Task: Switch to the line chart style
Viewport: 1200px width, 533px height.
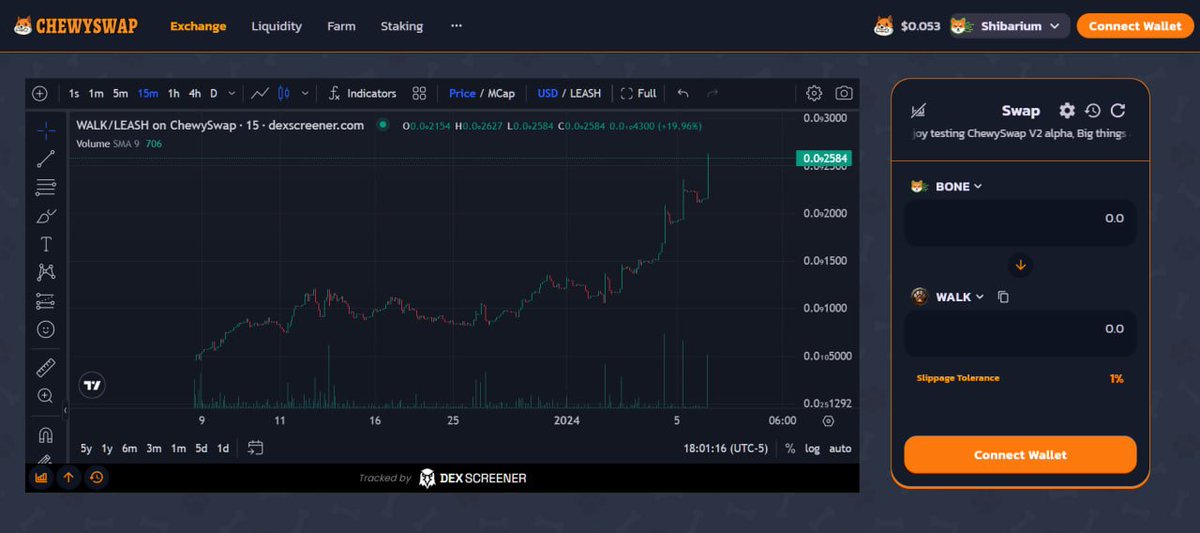Action: pyautogui.click(x=260, y=93)
